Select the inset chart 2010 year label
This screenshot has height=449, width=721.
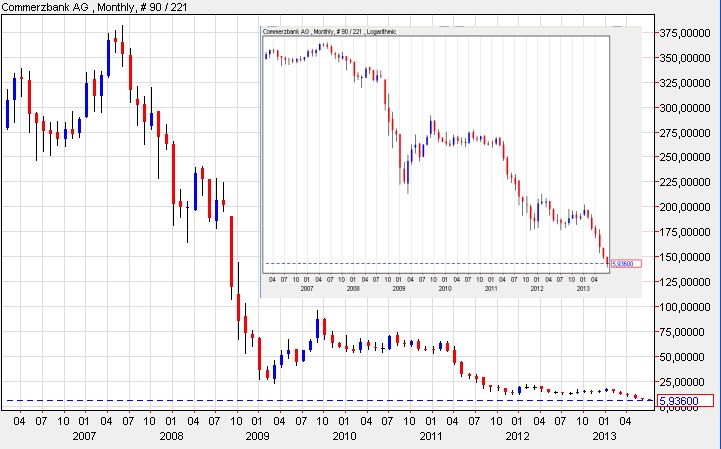click(445, 288)
